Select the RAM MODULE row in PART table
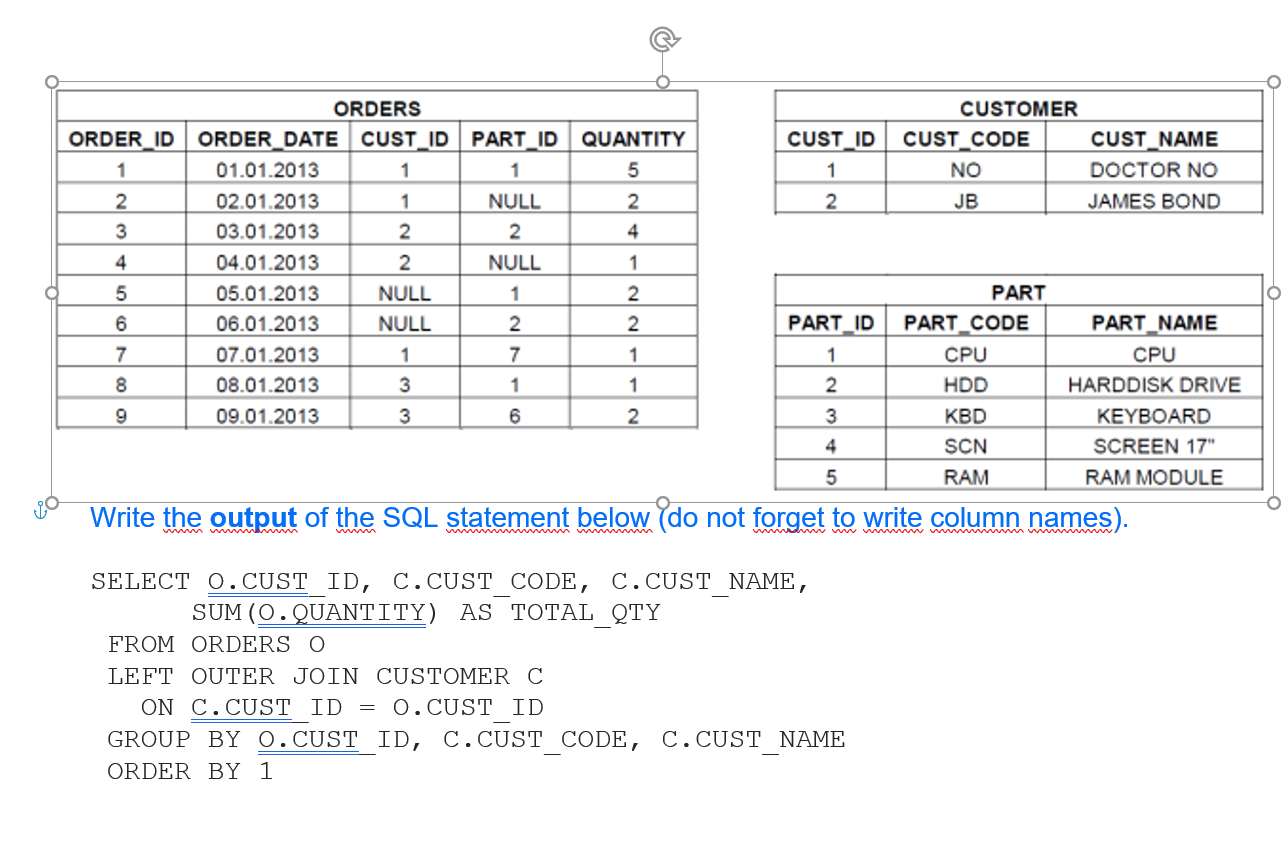 click(x=1153, y=477)
